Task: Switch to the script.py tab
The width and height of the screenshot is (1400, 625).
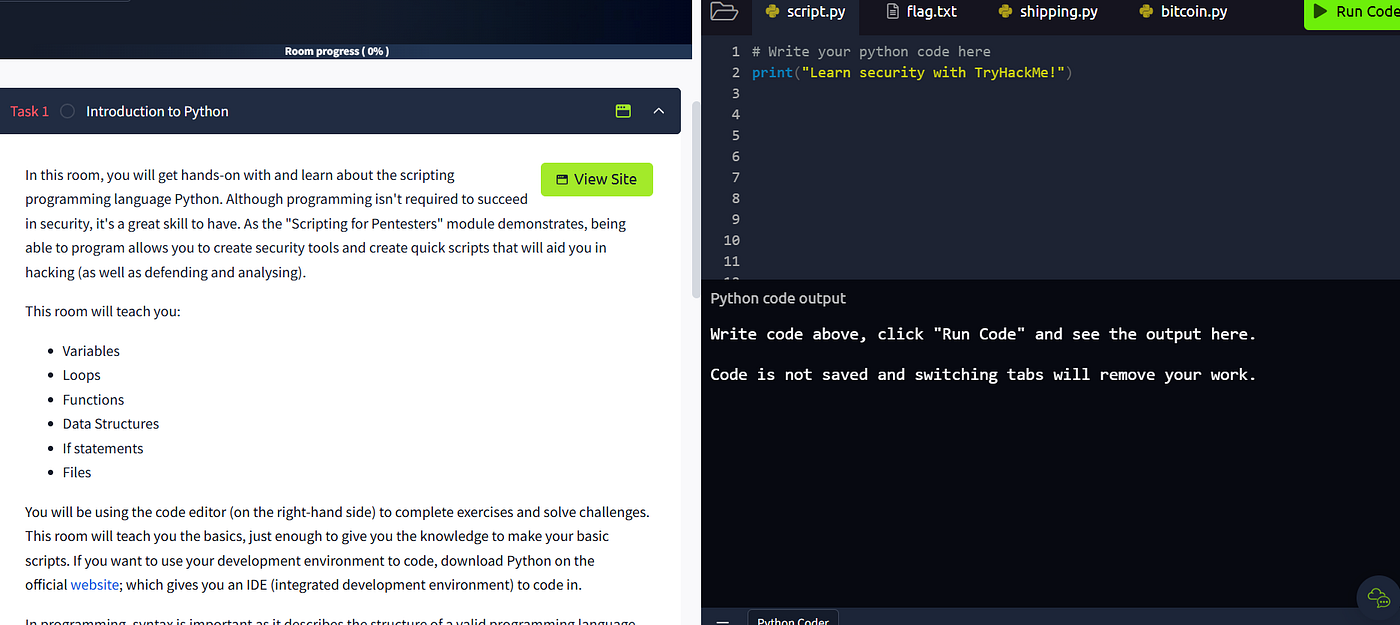Action: click(806, 12)
